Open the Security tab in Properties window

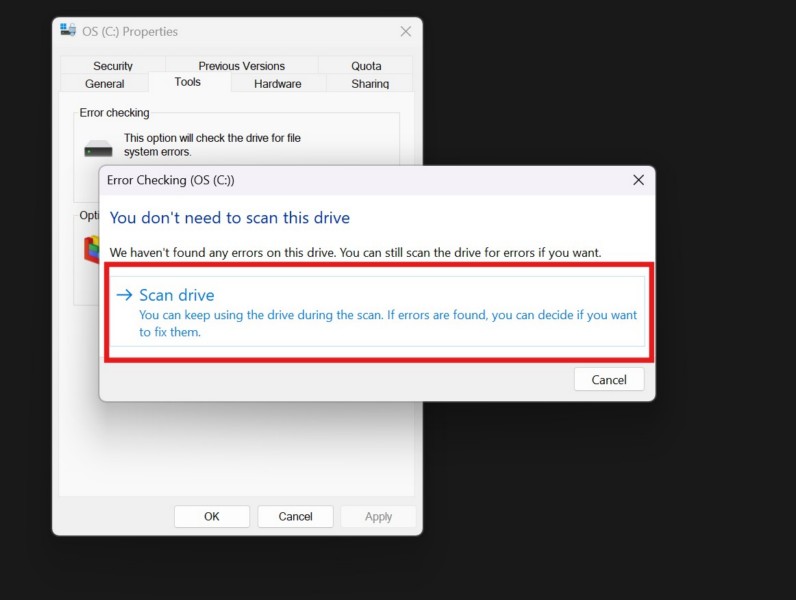(x=113, y=66)
